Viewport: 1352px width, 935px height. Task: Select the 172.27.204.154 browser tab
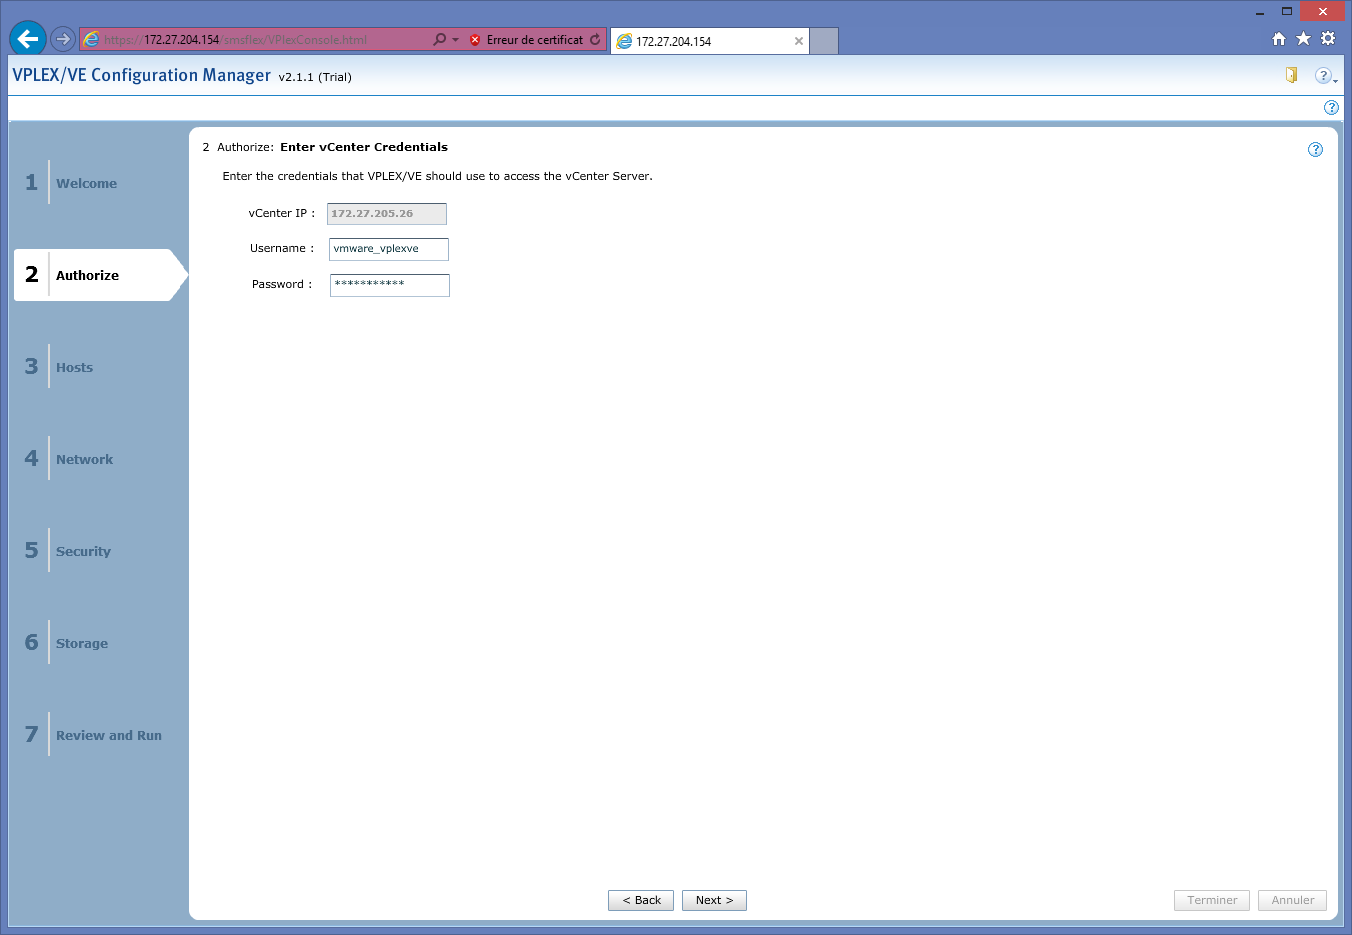click(x=700, y=41)
